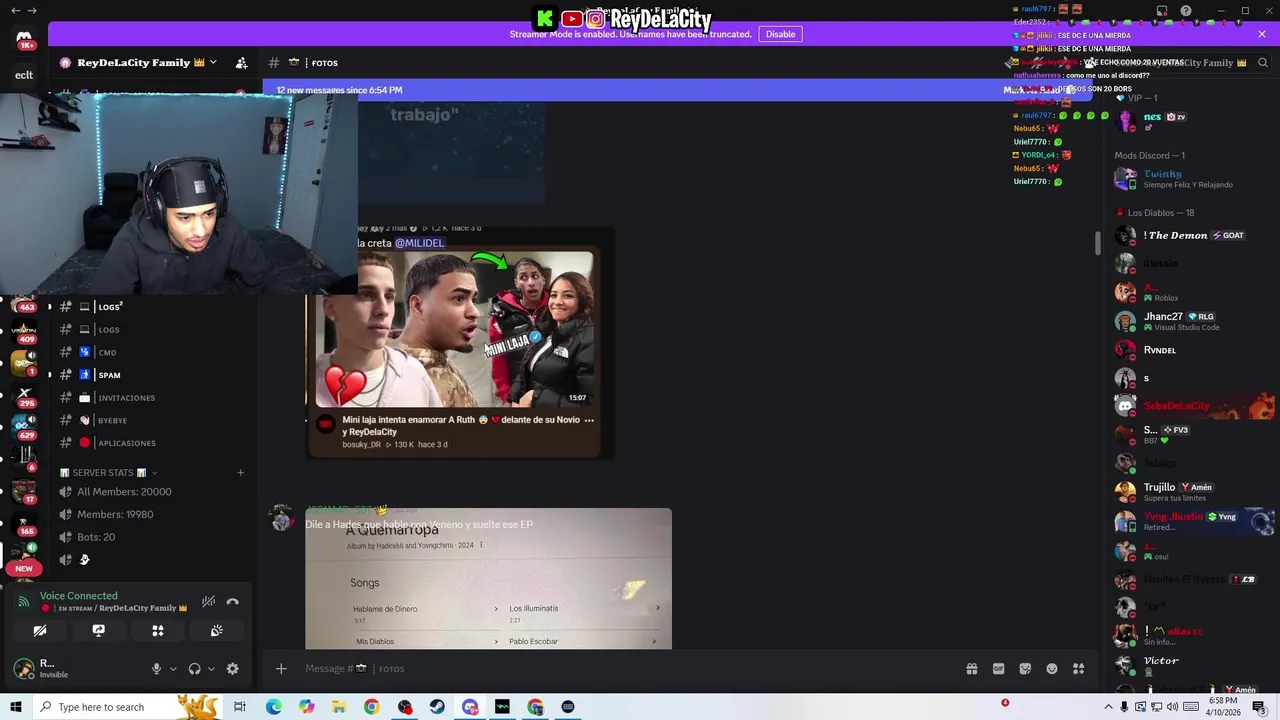The height and width of the screenshot is (720, 1280).
Task: Open the Windows notification center
Action: (1259, 707)
